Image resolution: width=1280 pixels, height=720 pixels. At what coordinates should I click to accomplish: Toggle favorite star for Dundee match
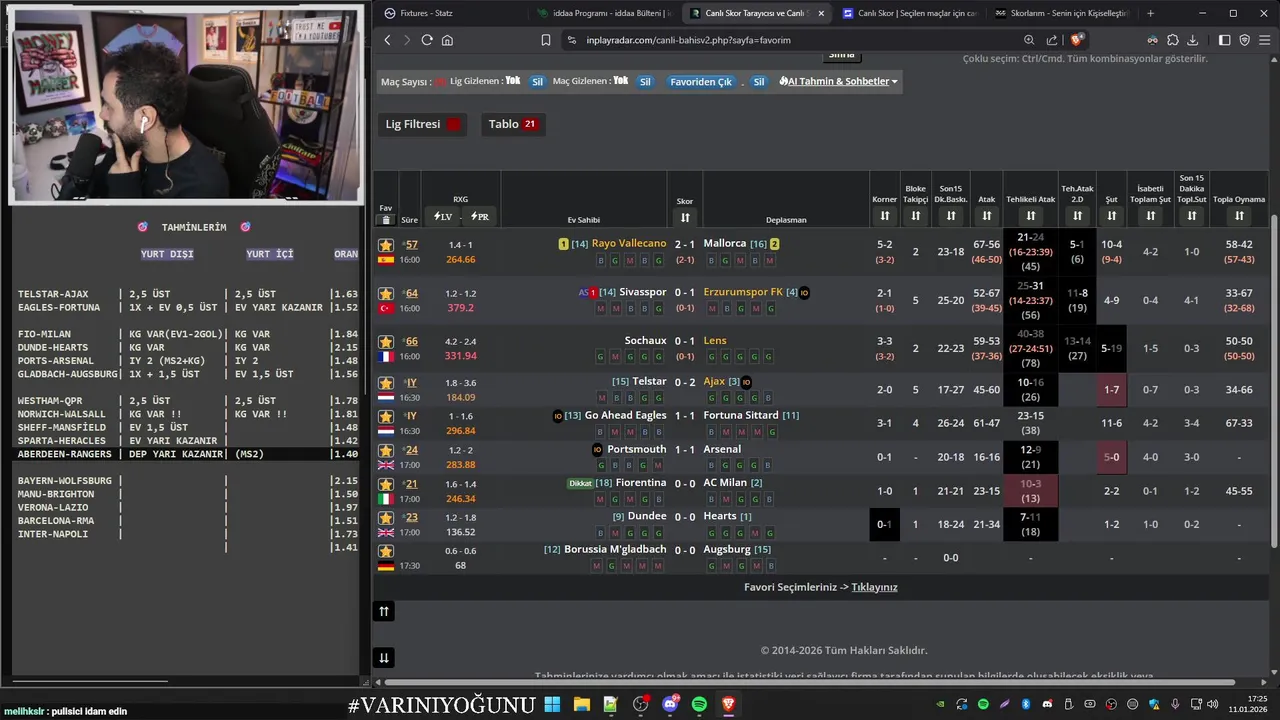coord(386,518)
